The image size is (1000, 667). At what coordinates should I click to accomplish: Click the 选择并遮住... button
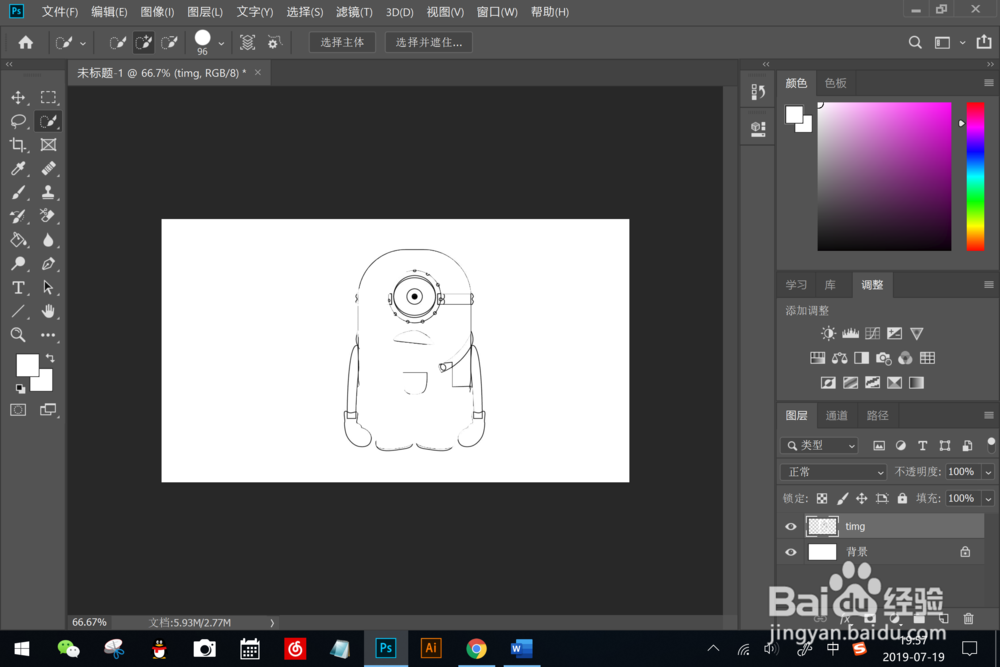pos(429,43)
